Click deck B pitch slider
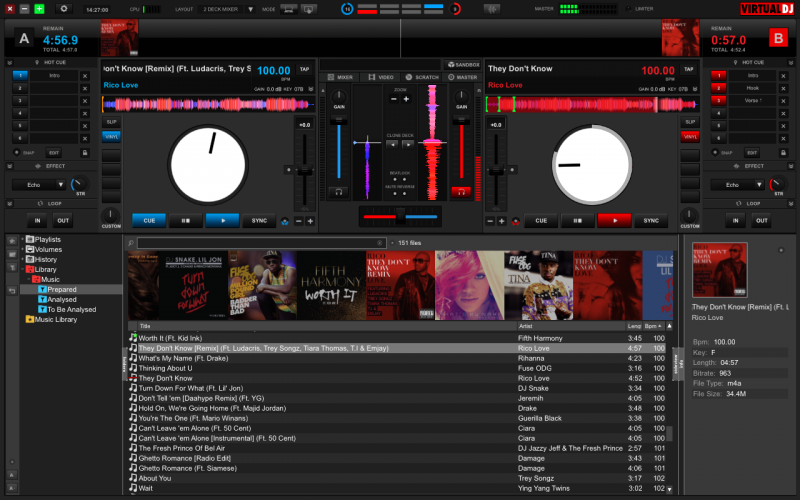The height and width of the screenshot is (500, 800). coord(496,171)
